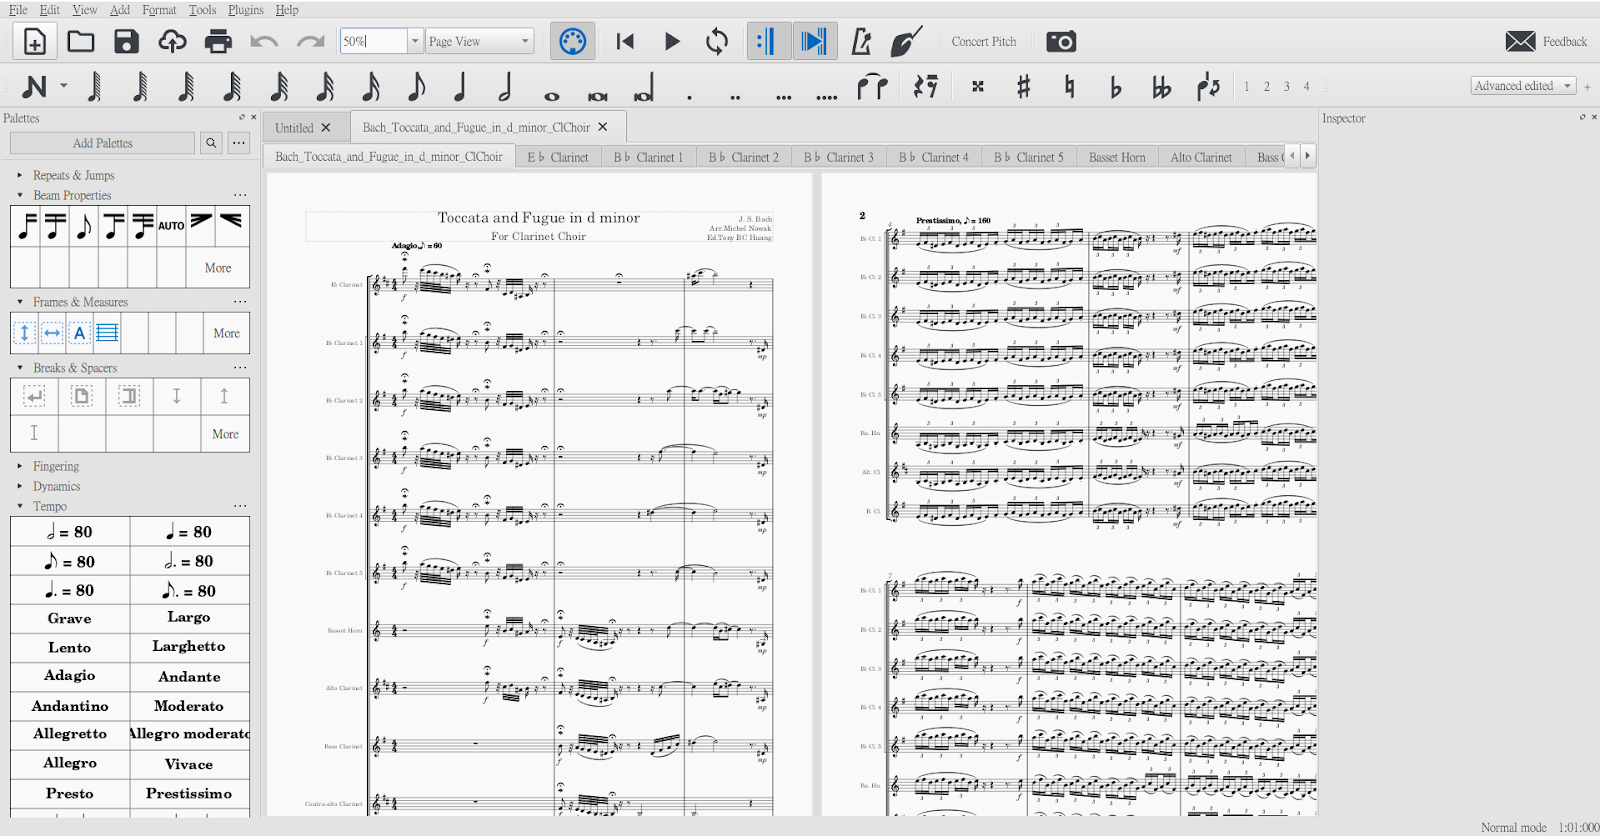Open the Page View mode dropdown
The height and width of the screenshot is (836, 1600).
tap(480, 41)
